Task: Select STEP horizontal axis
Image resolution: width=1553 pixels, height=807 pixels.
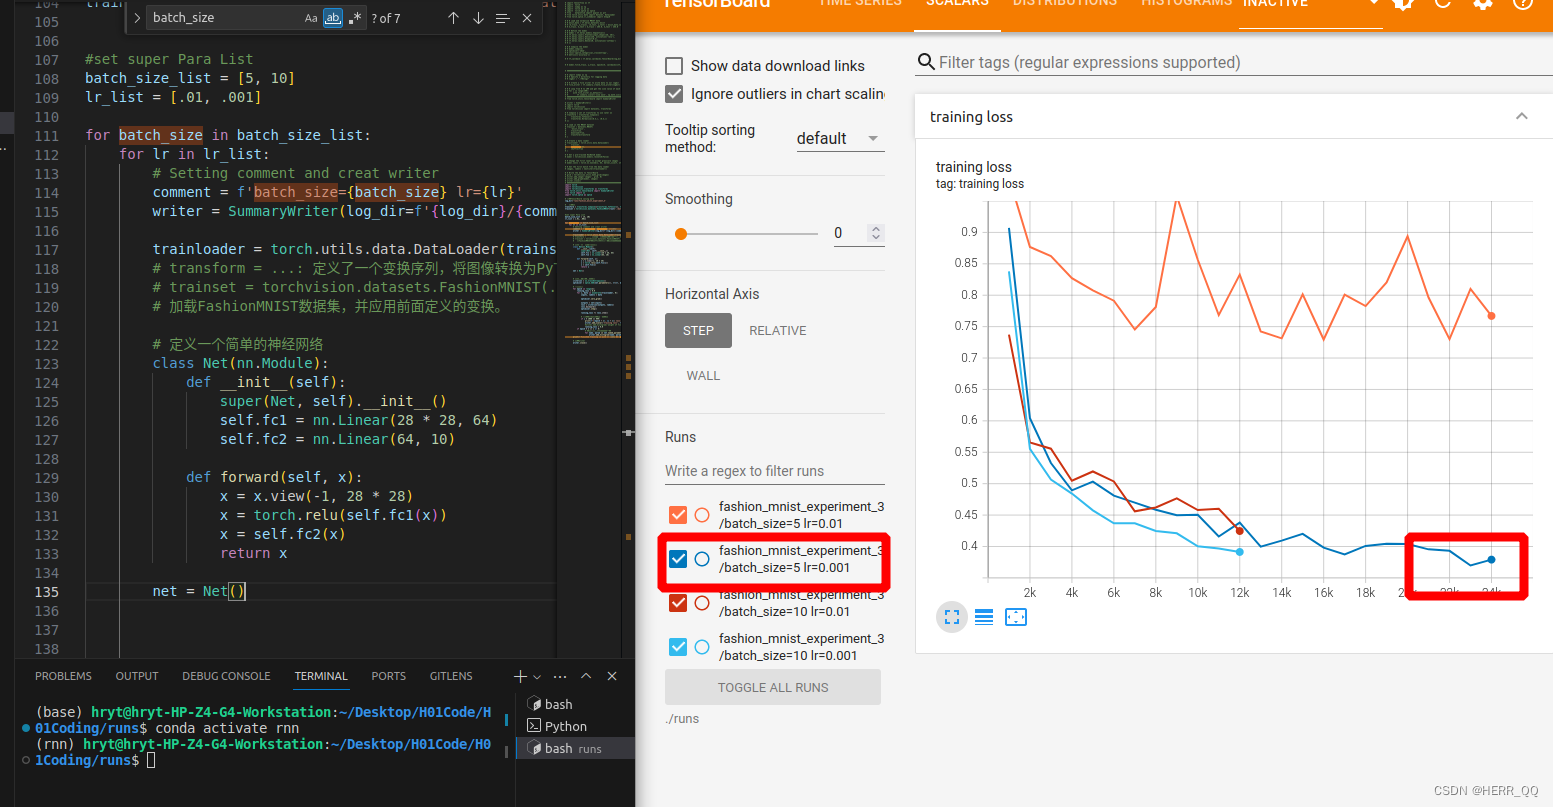Action: pos(698,331)
